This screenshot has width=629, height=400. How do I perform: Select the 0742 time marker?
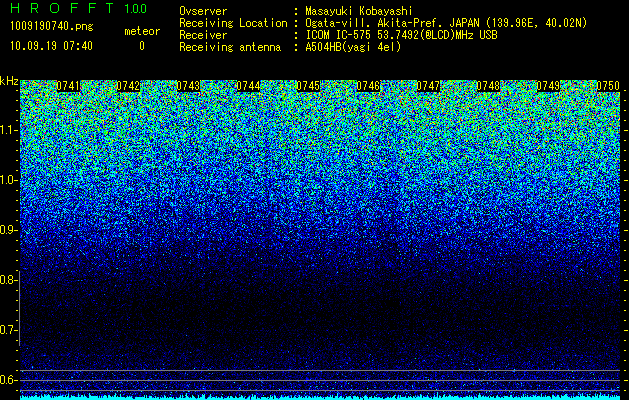pyautogui.click(x=128, y=86)
